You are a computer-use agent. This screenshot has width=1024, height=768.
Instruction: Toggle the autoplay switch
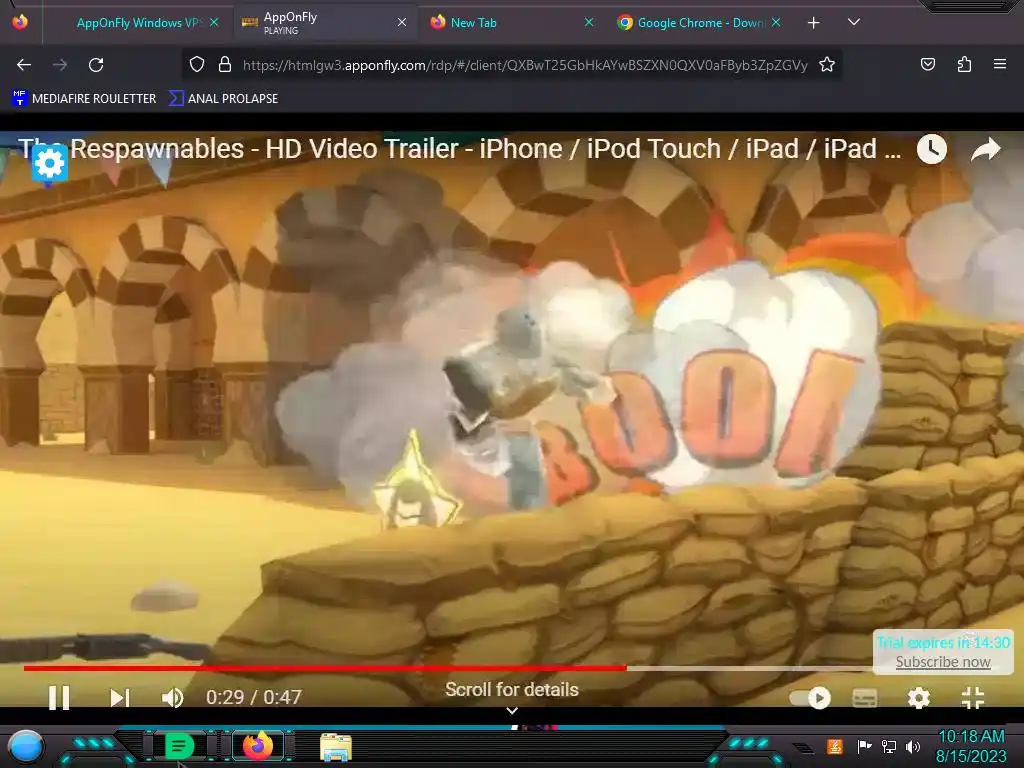[810, 698]
